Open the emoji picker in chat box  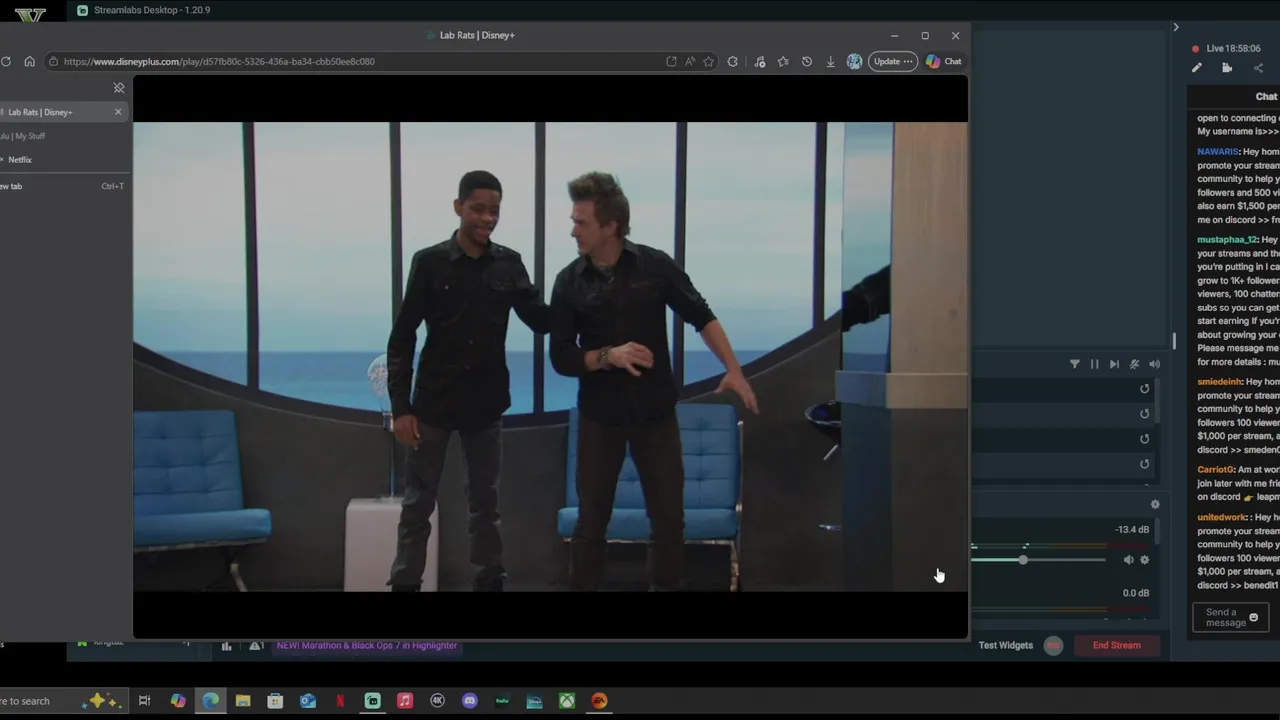(1254, 618)
